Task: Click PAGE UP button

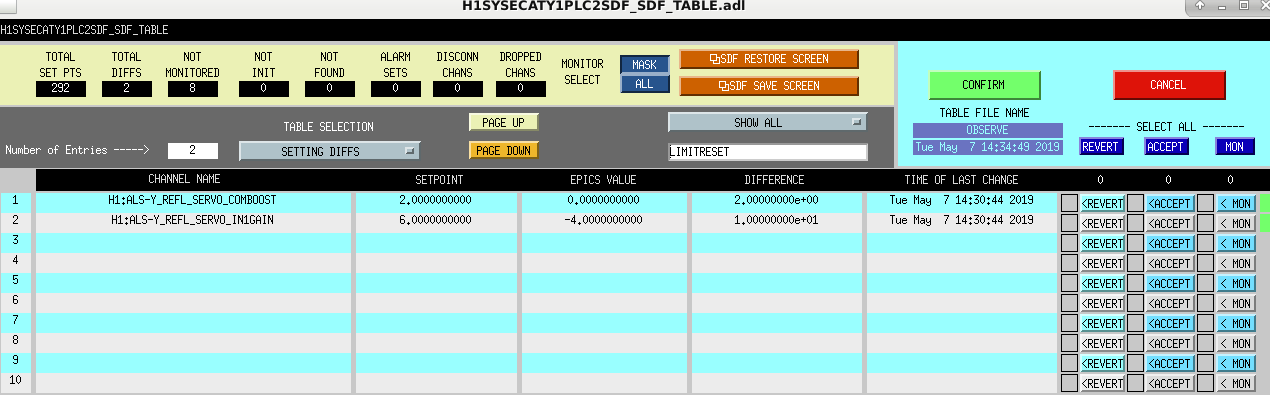Action: point(503,122)
